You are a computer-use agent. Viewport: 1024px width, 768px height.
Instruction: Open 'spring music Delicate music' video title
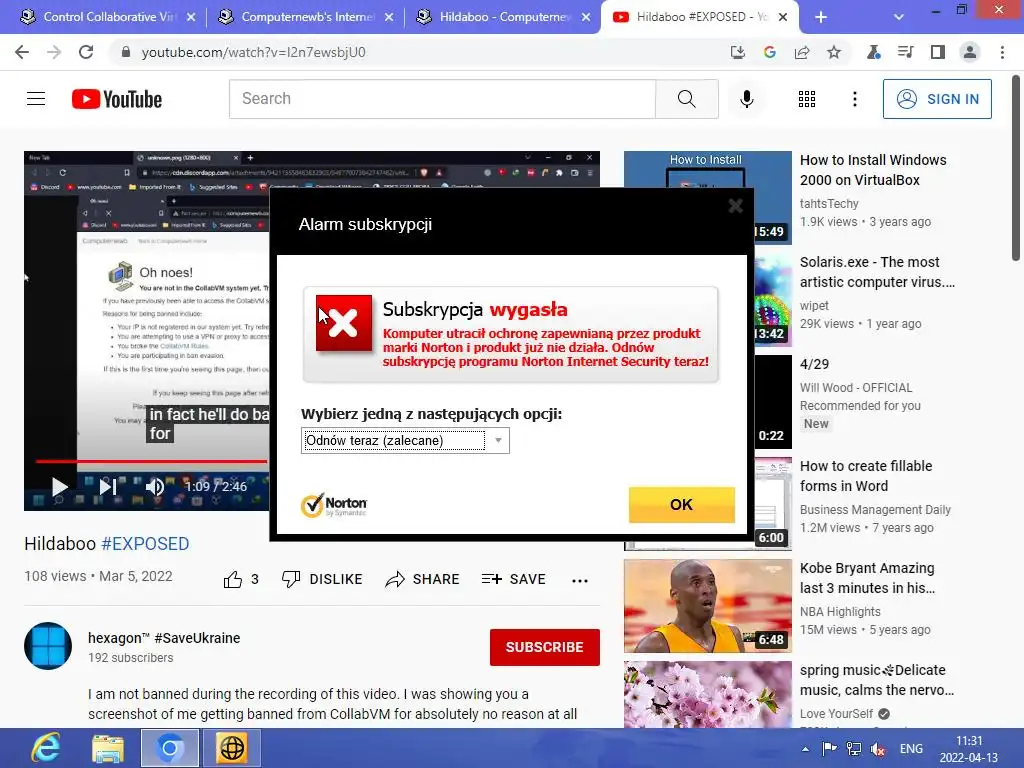pyautogui.click(x=876, y=680)
